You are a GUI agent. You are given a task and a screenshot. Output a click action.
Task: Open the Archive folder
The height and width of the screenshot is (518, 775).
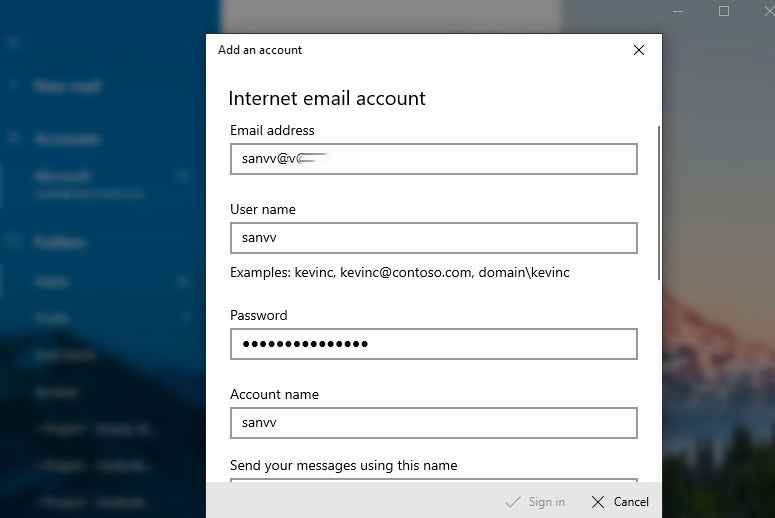(56, 391)
